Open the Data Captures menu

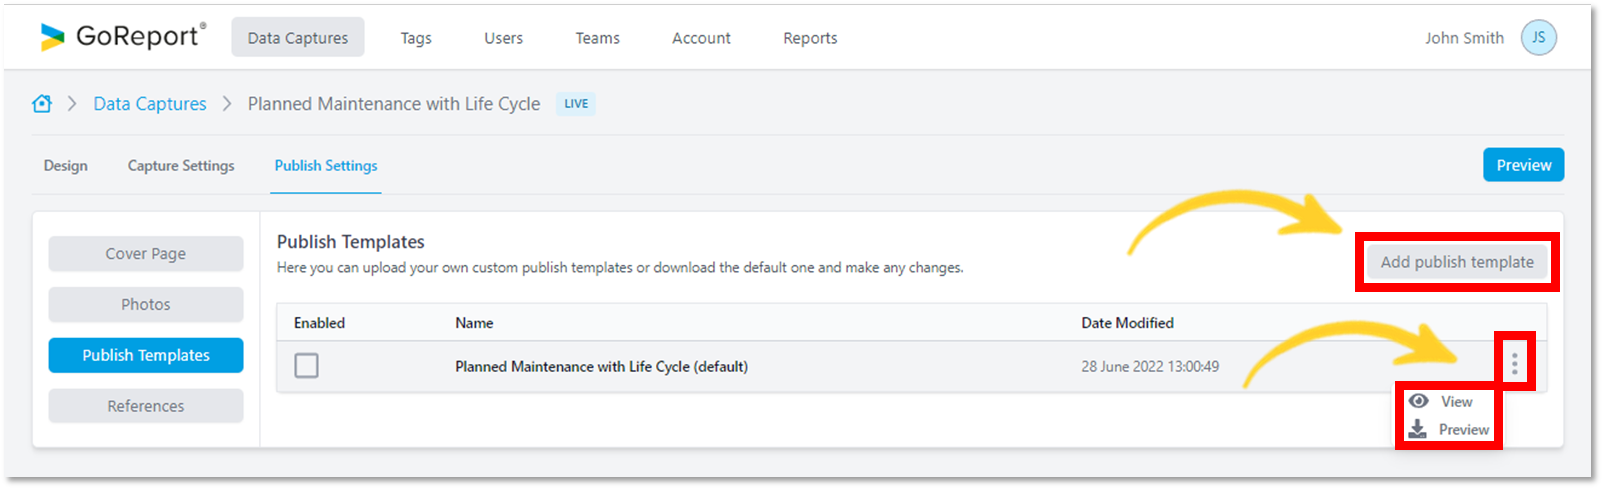click(298, 38)
